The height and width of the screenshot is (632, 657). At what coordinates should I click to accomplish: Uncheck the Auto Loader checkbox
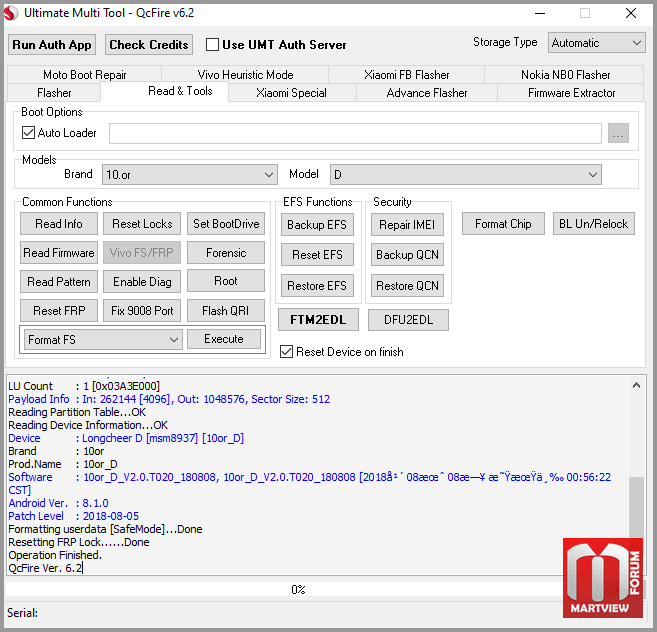click(28, 133)
